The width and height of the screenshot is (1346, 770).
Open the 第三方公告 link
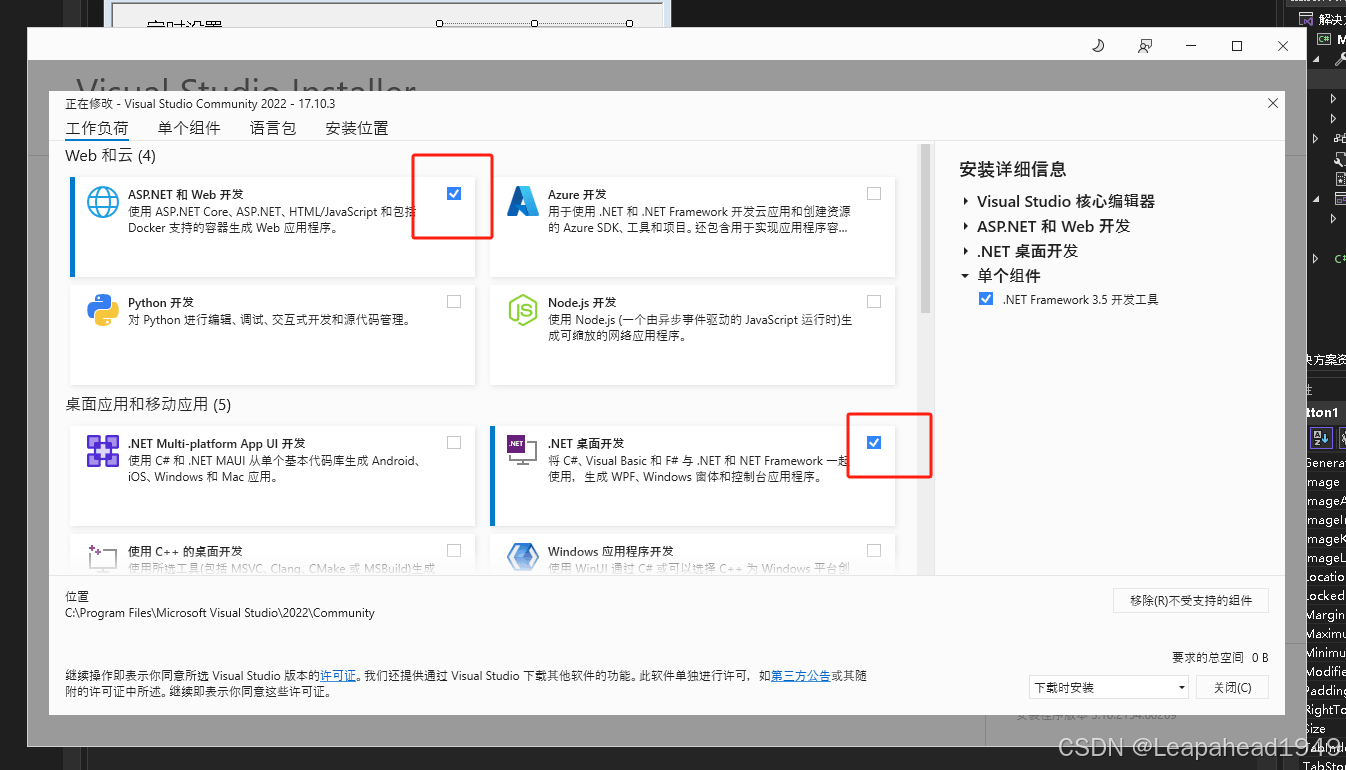click(x=800, y=676)
